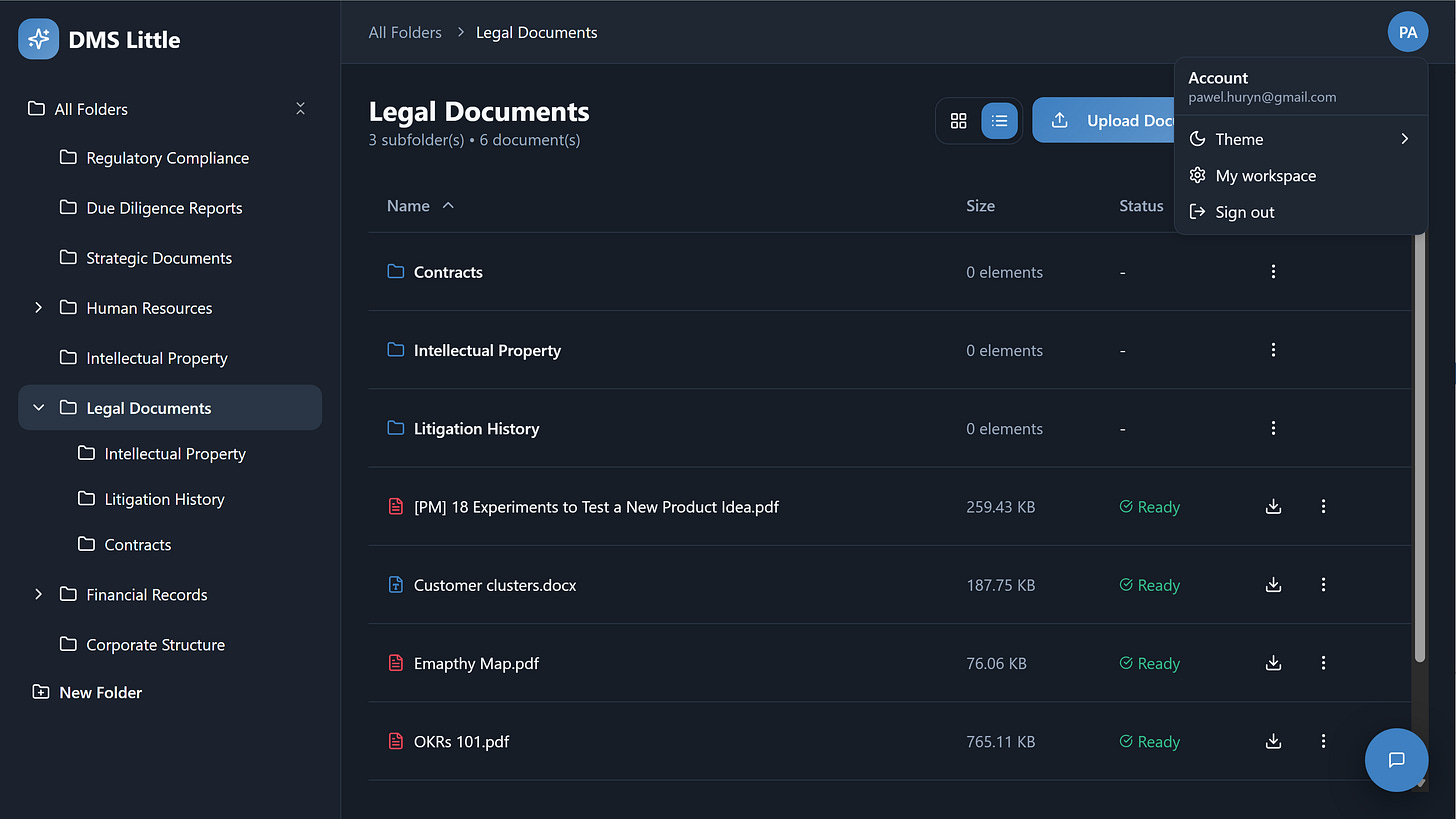Switch to grid view layout
The image size is (1456, 819).
tap(958, 120)
